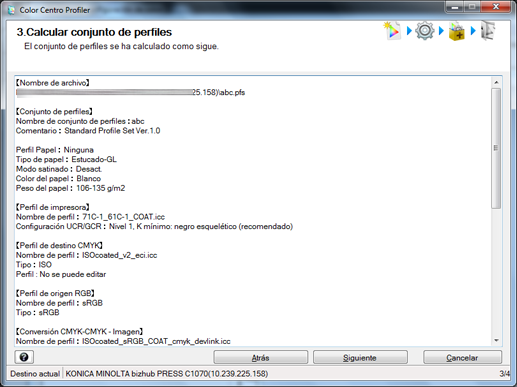This screenshot has height=387, width=517.
Task: Click the help question mark icon
Action: (x=24, y=357)
